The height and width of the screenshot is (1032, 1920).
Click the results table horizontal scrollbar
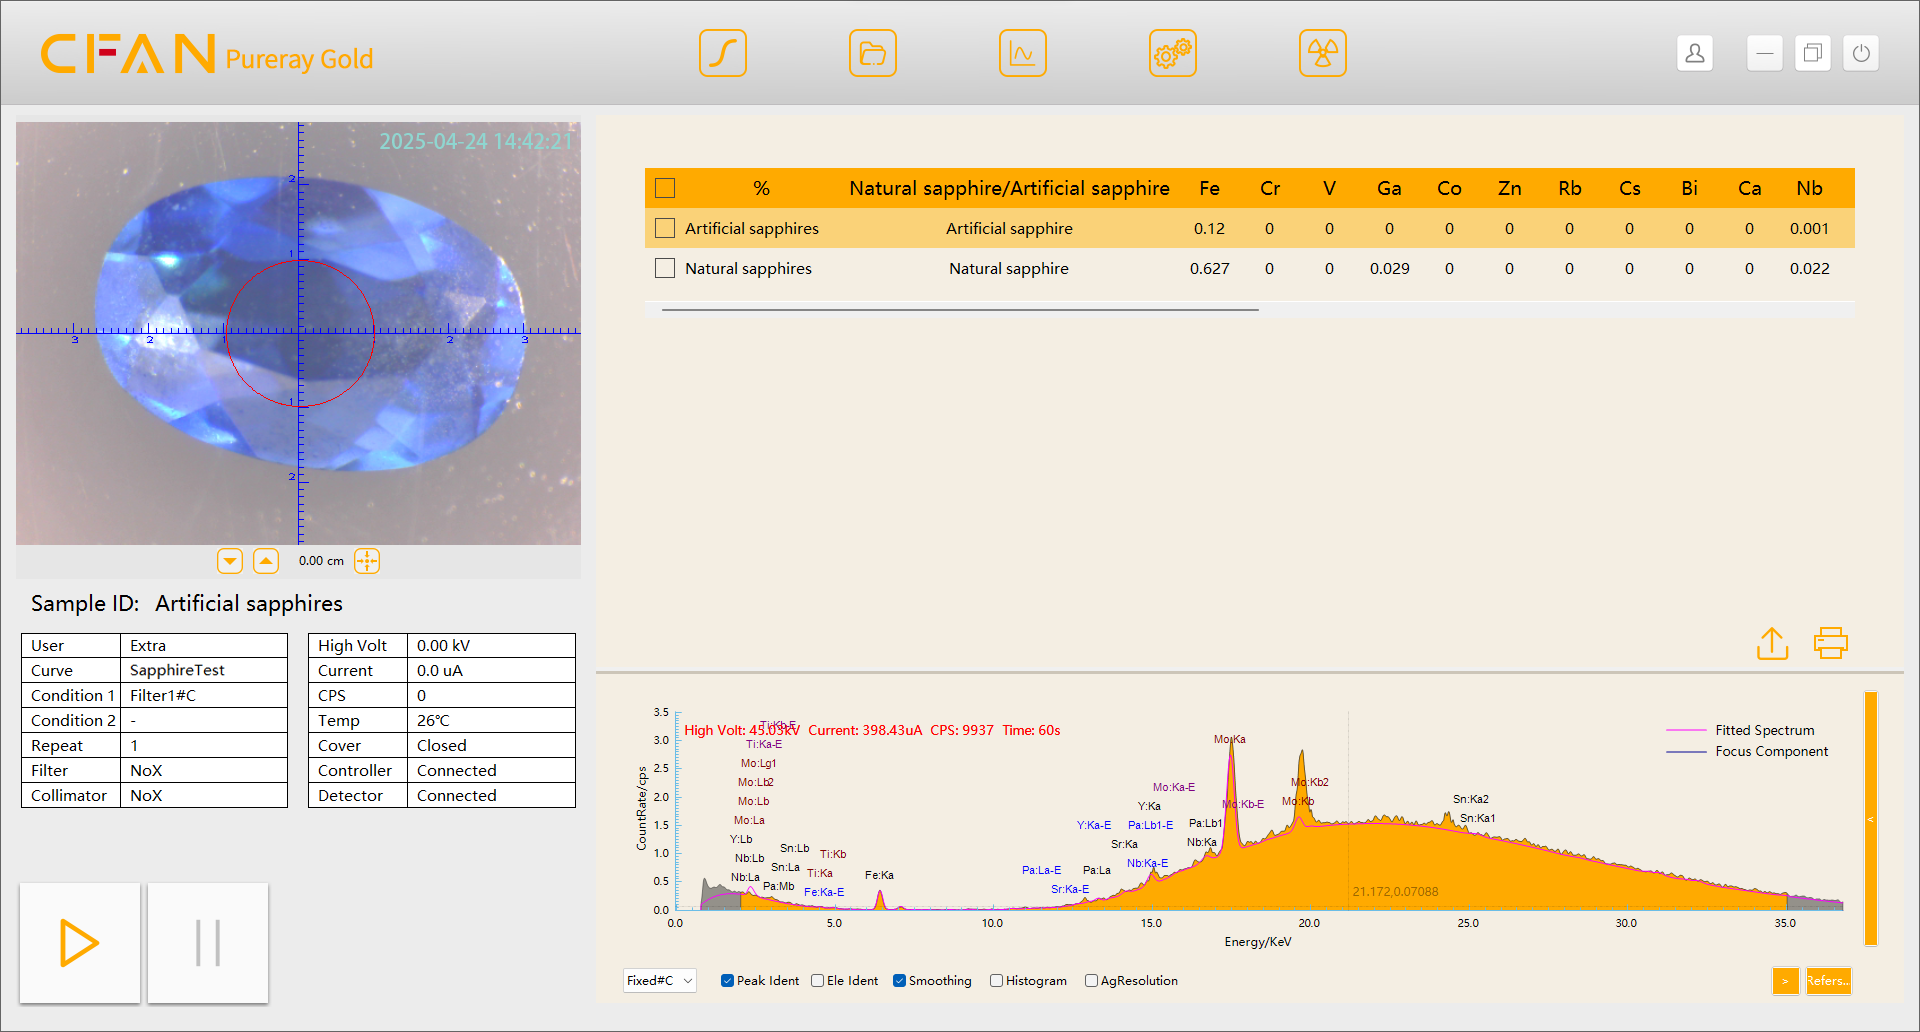(x=960, y=310)
